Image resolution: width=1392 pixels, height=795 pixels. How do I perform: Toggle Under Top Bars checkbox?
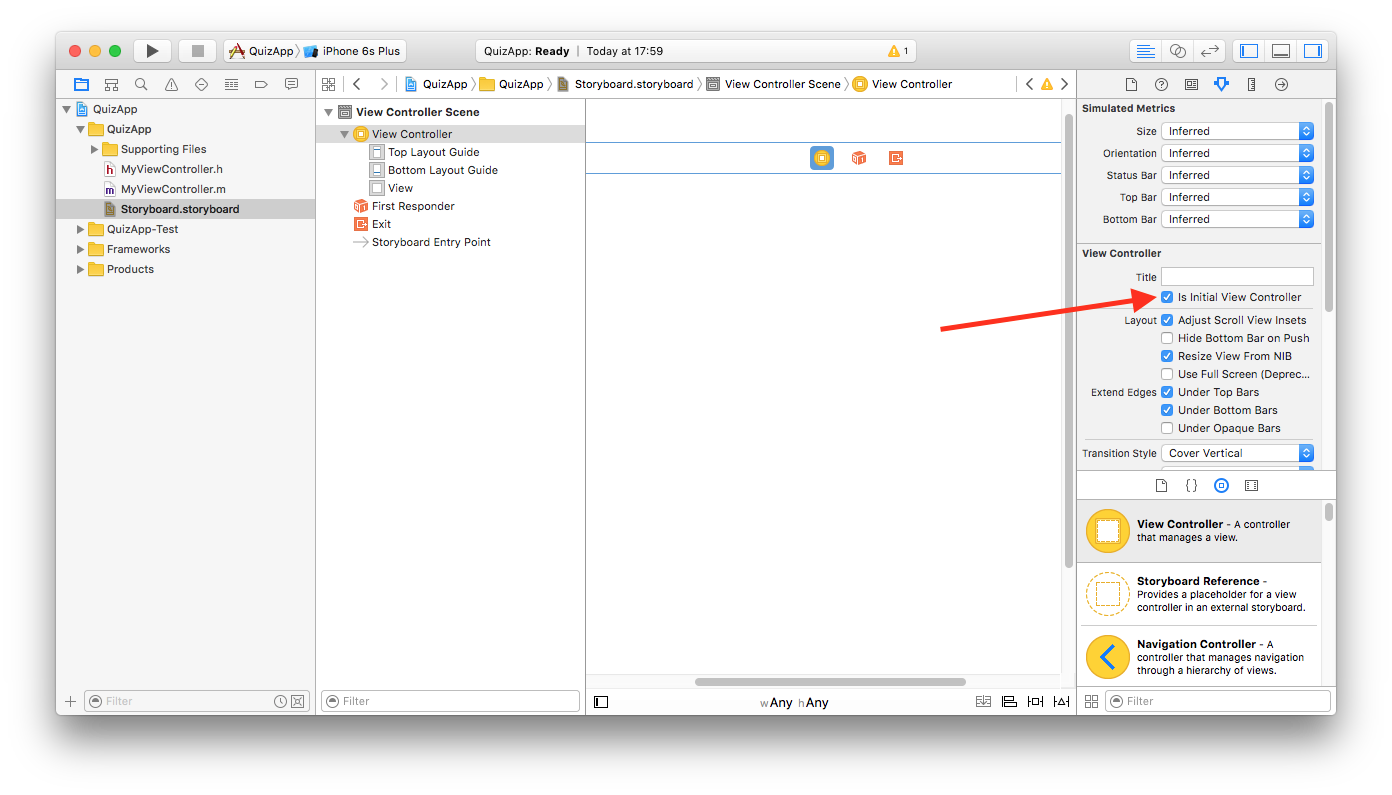[x=1167, y=392]
